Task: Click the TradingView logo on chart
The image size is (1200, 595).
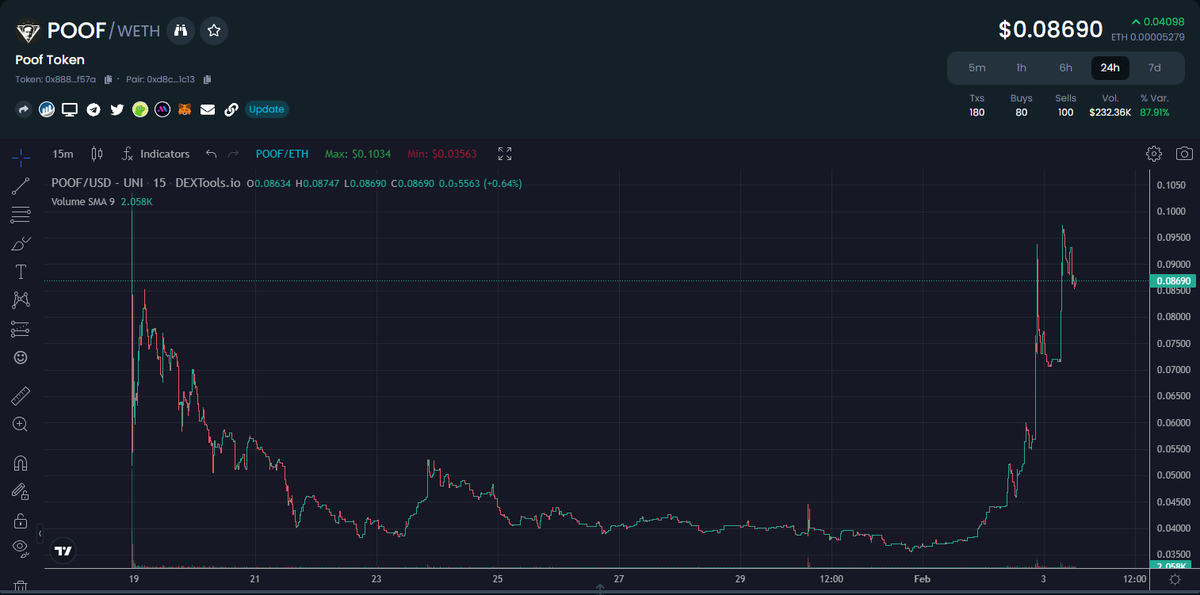Action: 63,550
